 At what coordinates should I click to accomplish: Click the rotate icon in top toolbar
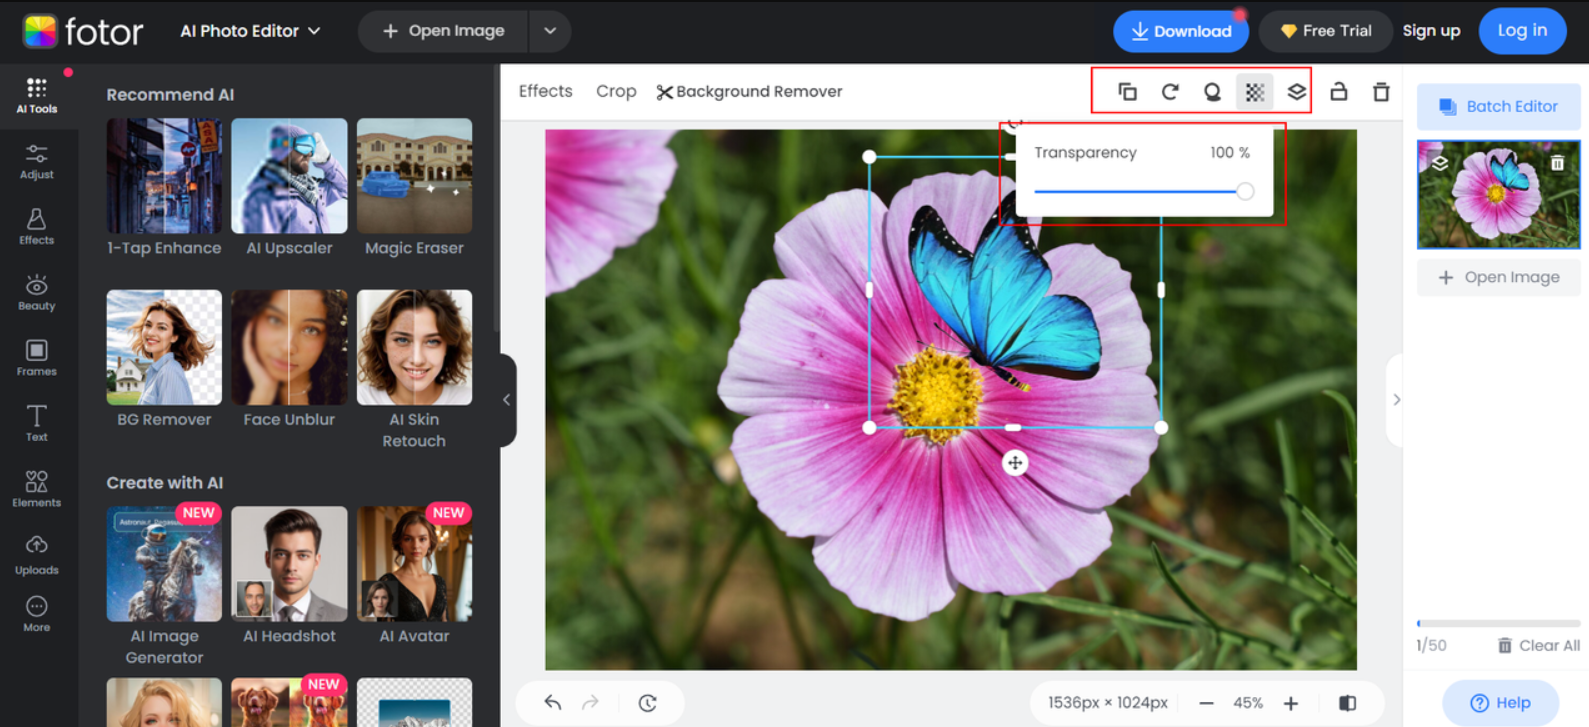pyautogui.click(x=1170, y=92)
